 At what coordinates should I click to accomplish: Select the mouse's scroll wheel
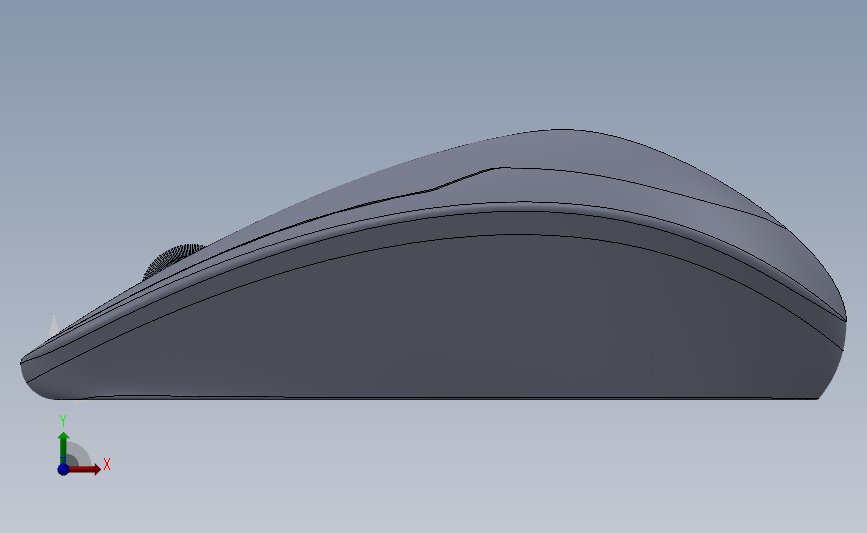[169, 259]
